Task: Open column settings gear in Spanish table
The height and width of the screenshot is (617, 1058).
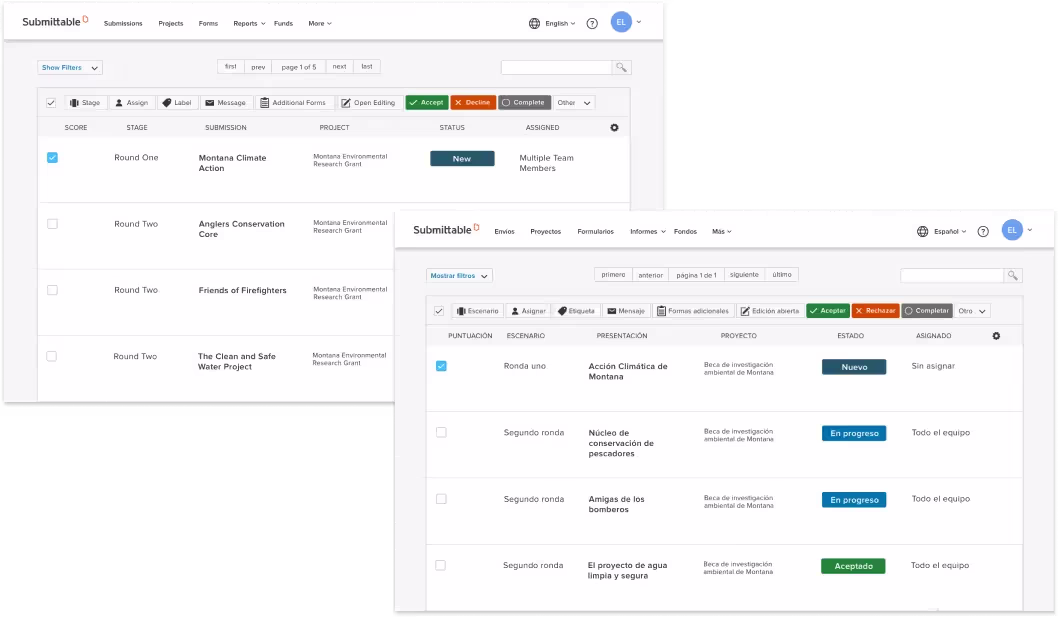Action: coord(996,336)
